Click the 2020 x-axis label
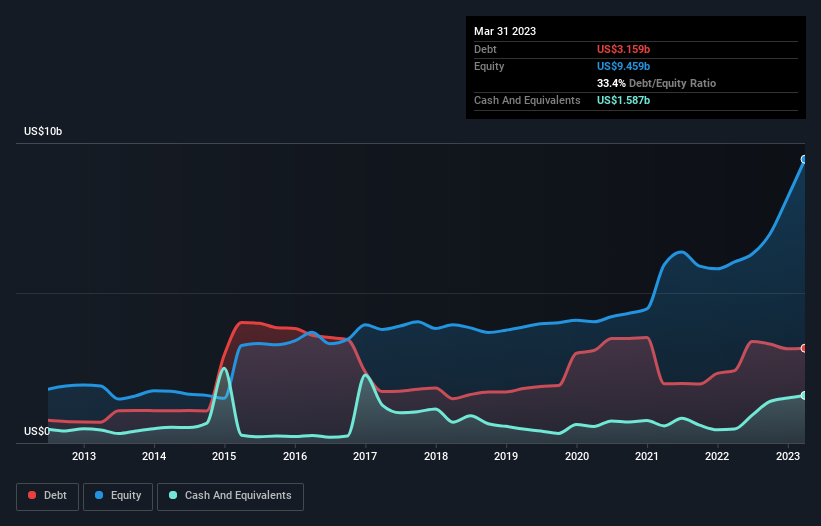Image resolution: width=821 pixels, height=526 pixels. click(x=576, y=456)
